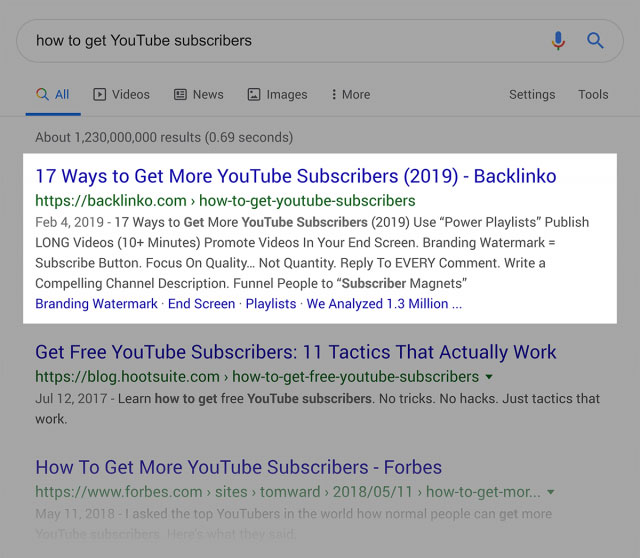
Task: Switch to the News tab
Action: [x=199, y=94]
